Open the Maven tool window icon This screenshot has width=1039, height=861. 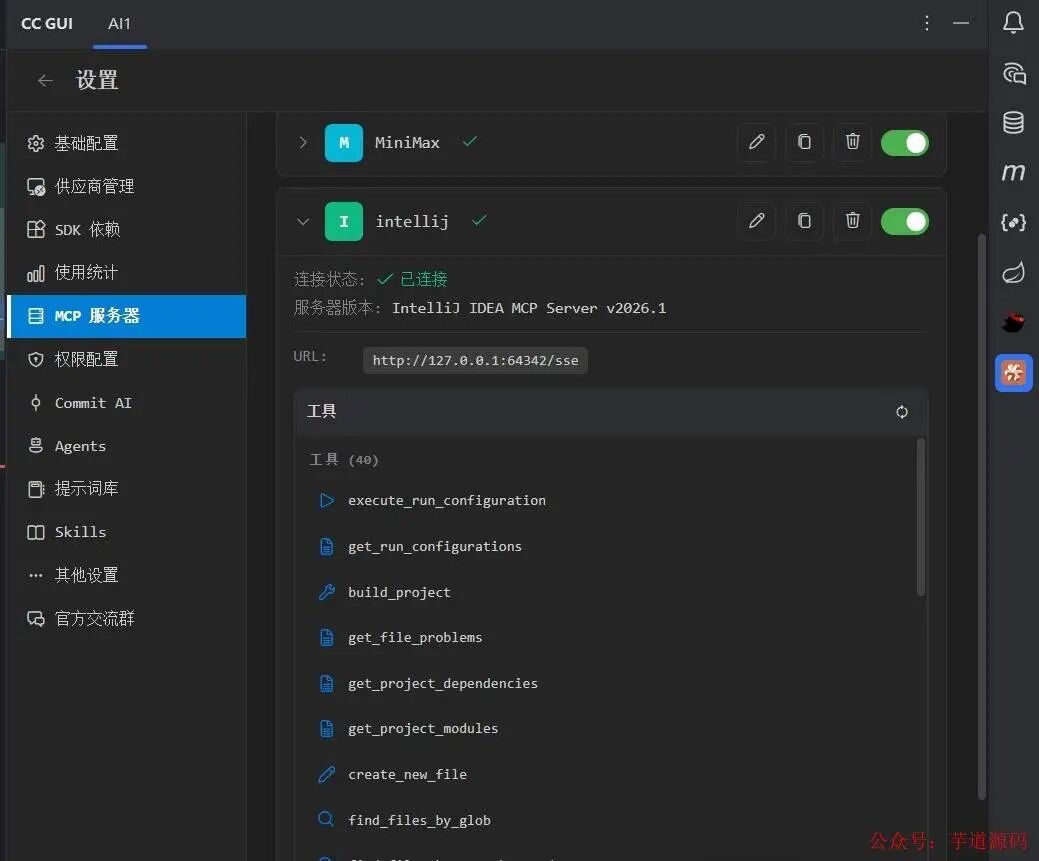[x=1013, y=172]
